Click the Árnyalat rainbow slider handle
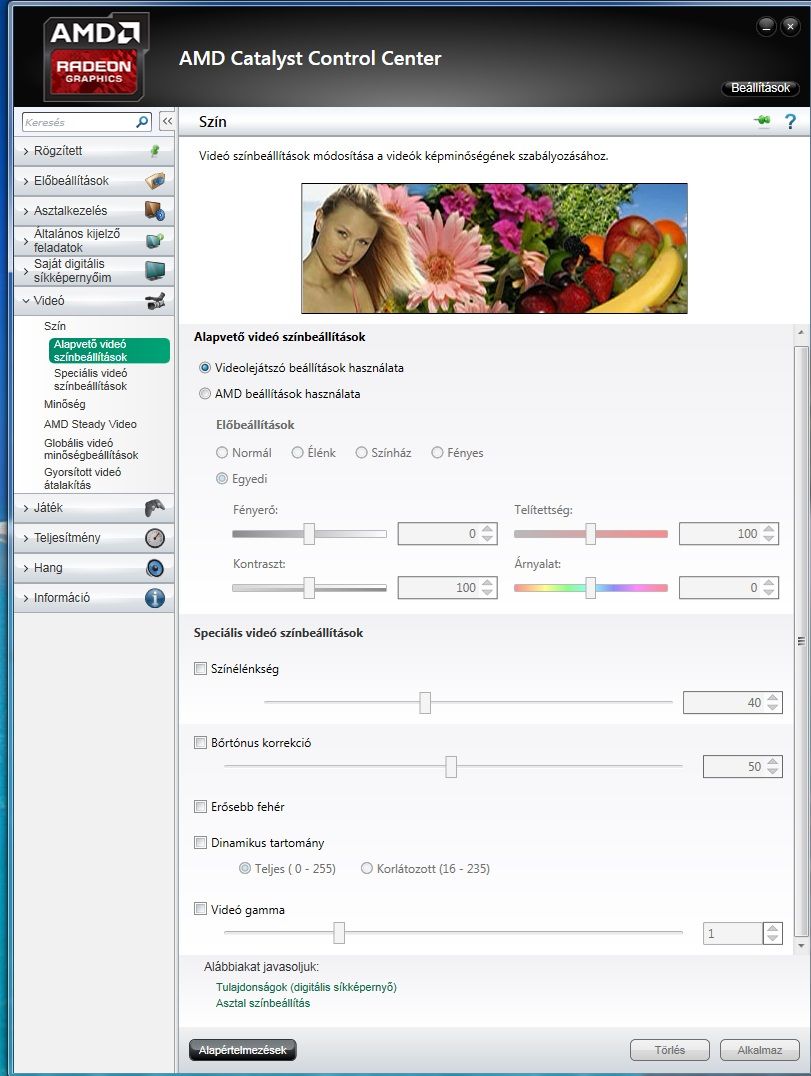811x1076 pixels. [x=591, y=587]
